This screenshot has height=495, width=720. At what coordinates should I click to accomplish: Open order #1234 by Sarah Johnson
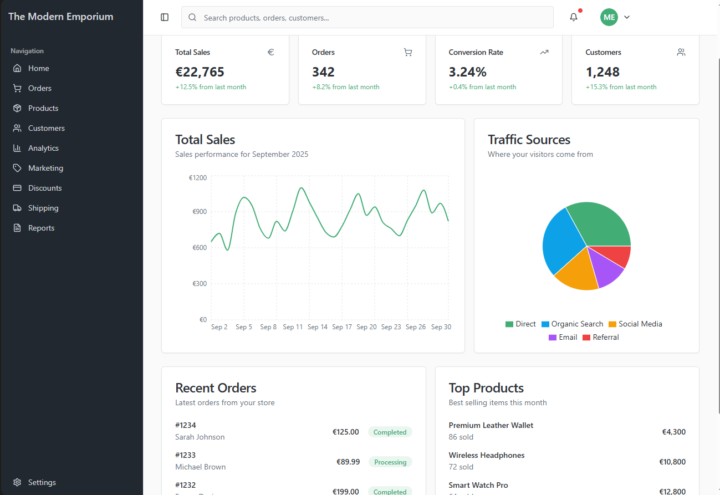click(200, 431)
